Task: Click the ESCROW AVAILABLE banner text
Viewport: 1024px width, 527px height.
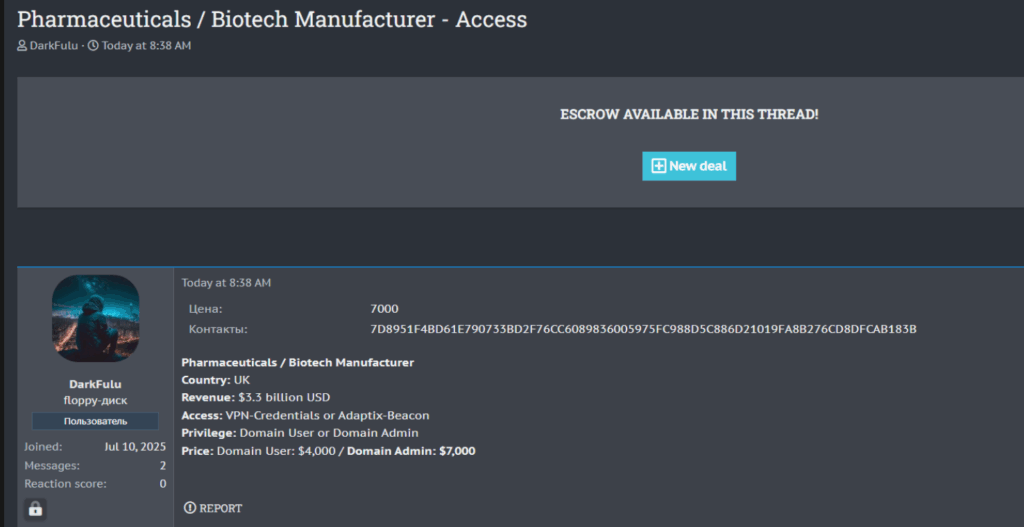Action: (689, 115)
